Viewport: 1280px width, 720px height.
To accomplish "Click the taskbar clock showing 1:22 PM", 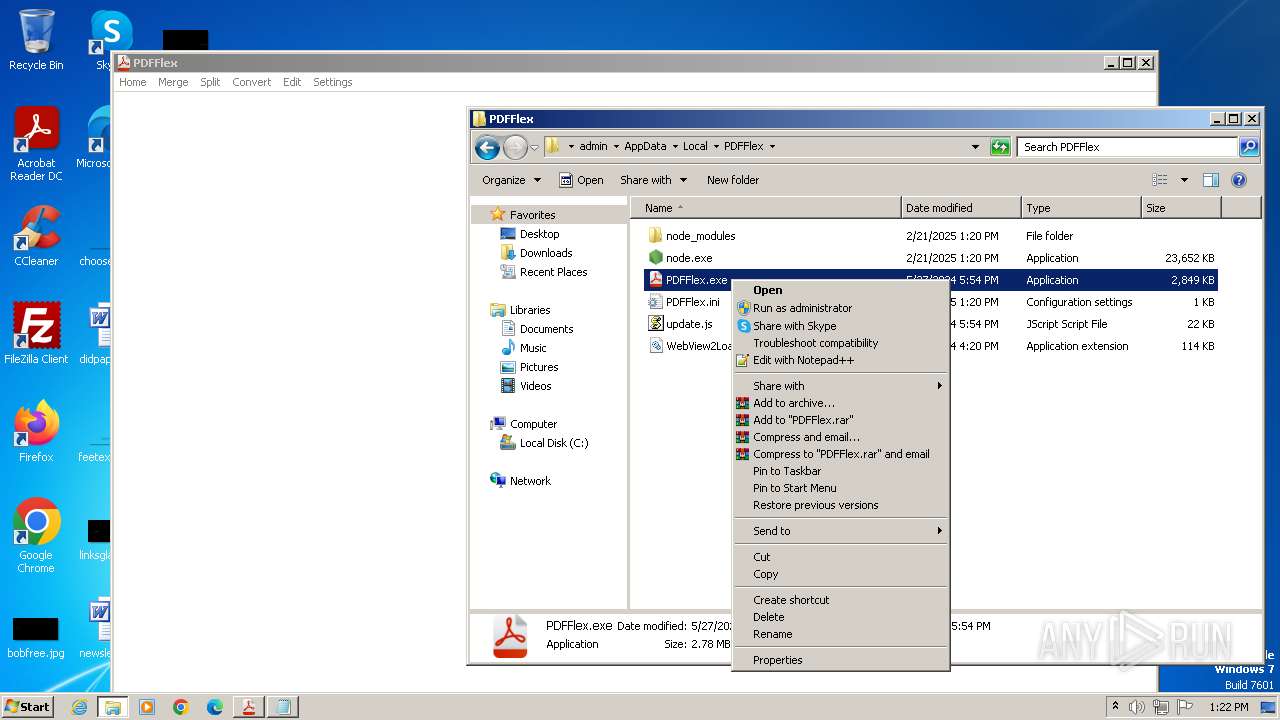I will coord(1228,707).
